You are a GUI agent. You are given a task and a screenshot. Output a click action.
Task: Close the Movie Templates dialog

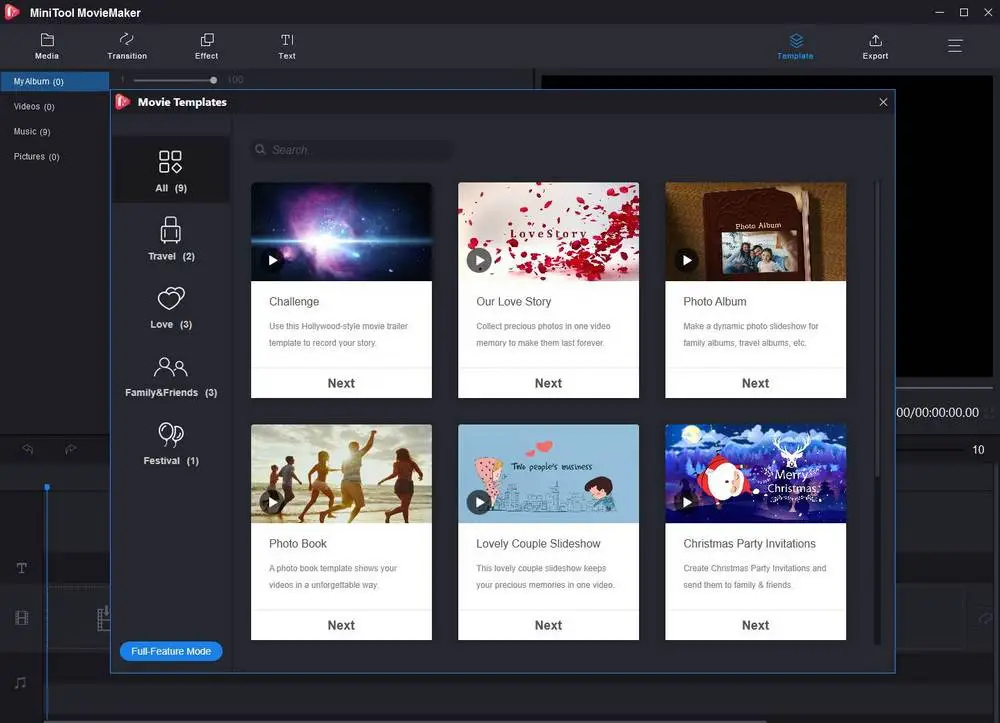pos(883,102)
